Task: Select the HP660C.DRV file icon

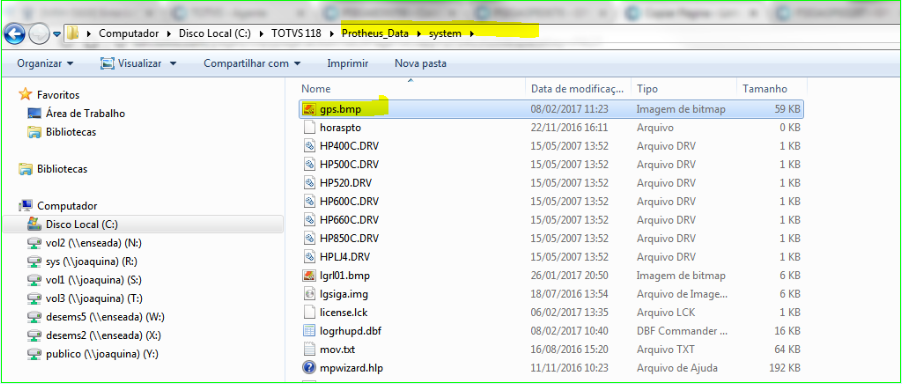Action: pos(309,220)
